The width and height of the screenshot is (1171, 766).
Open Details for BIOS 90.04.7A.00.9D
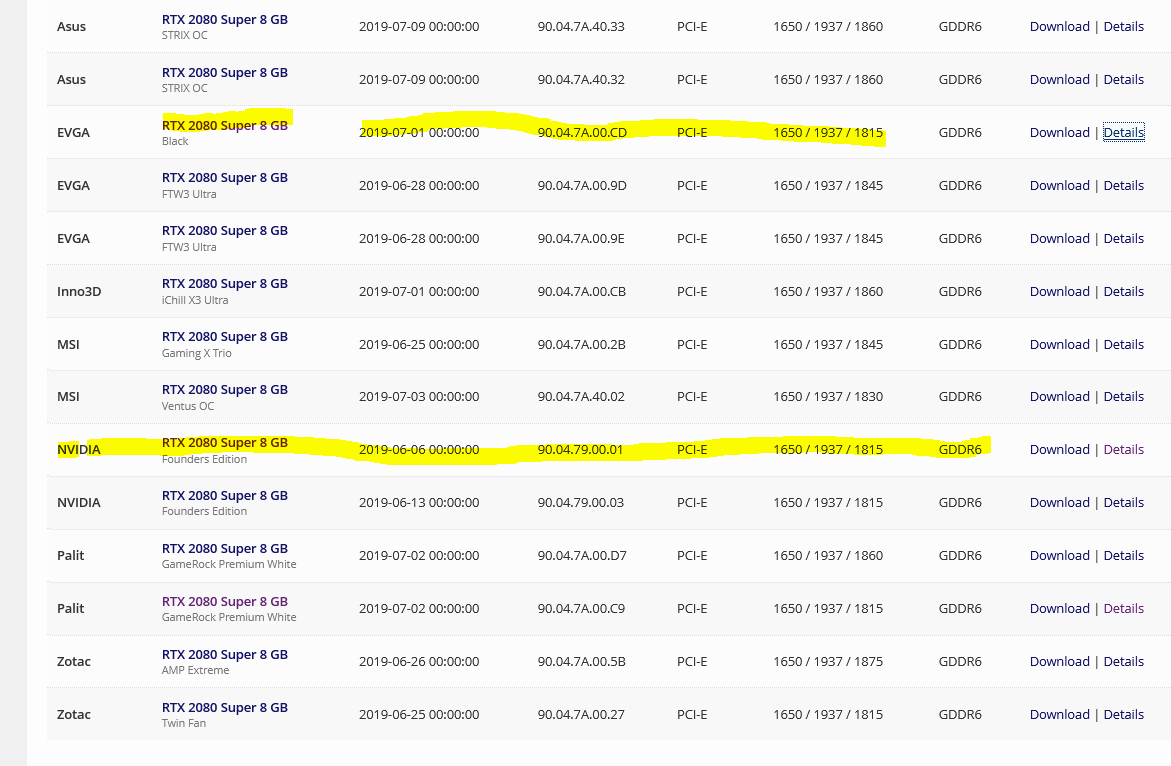1123,186
